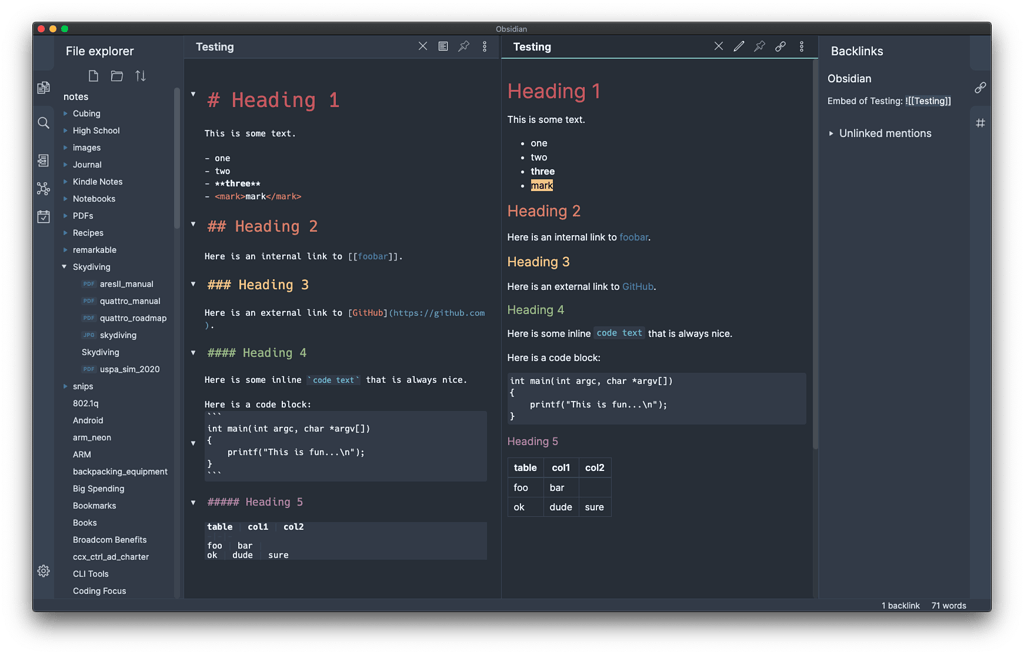The height and width of the screenshot is (655, 1024).
Task: Open Obsidian settings gear
Action: 43,571
